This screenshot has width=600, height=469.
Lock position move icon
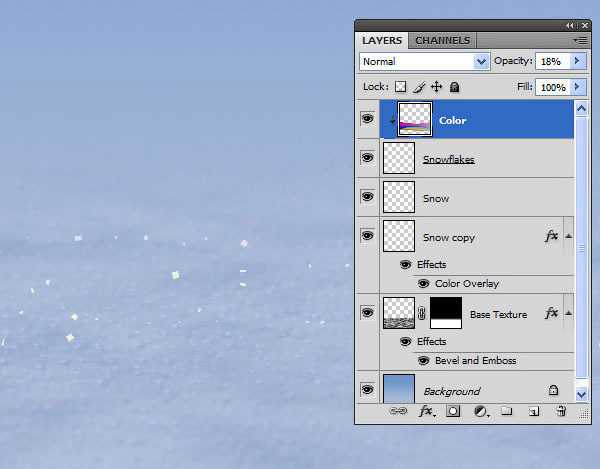point(437,87)
